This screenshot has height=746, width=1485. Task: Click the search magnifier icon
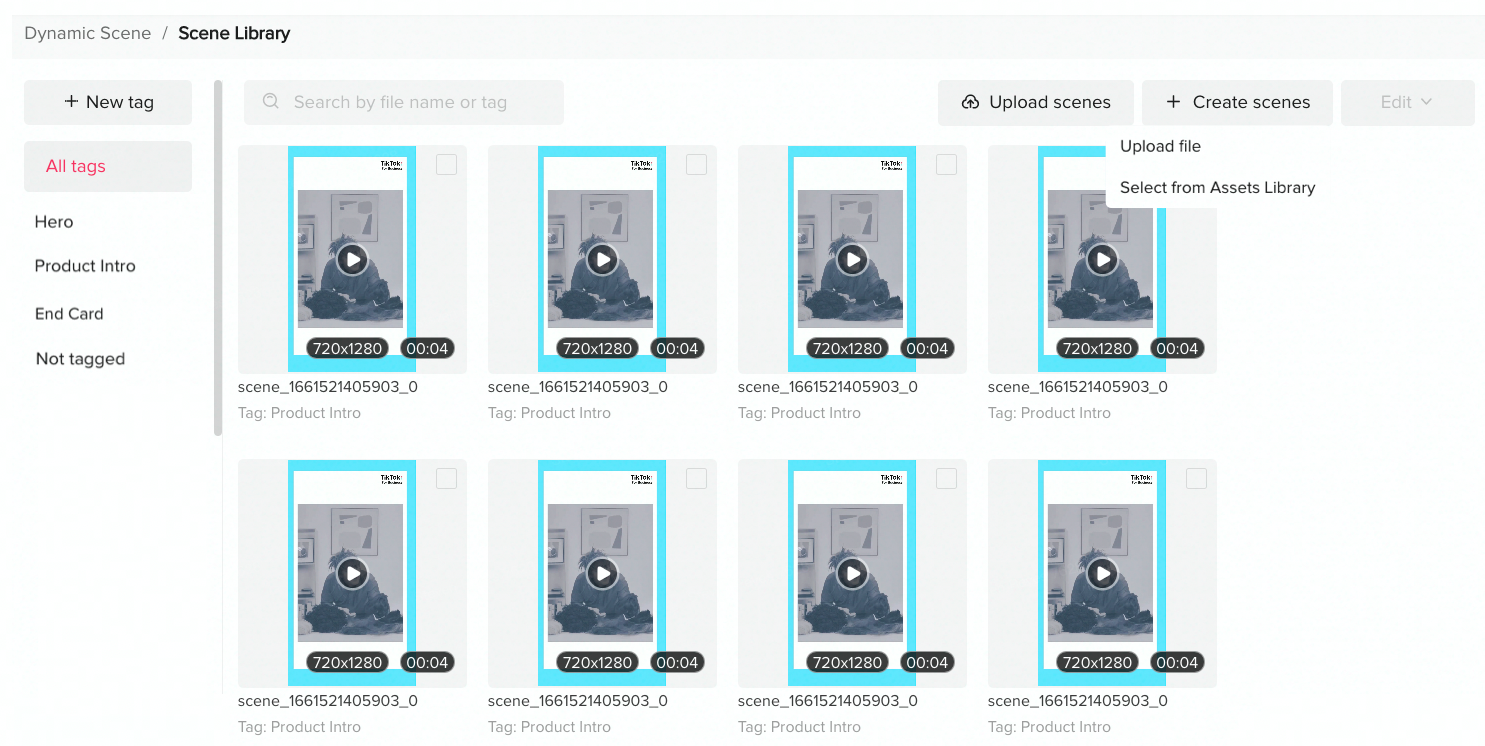click(x=268, y=102)
